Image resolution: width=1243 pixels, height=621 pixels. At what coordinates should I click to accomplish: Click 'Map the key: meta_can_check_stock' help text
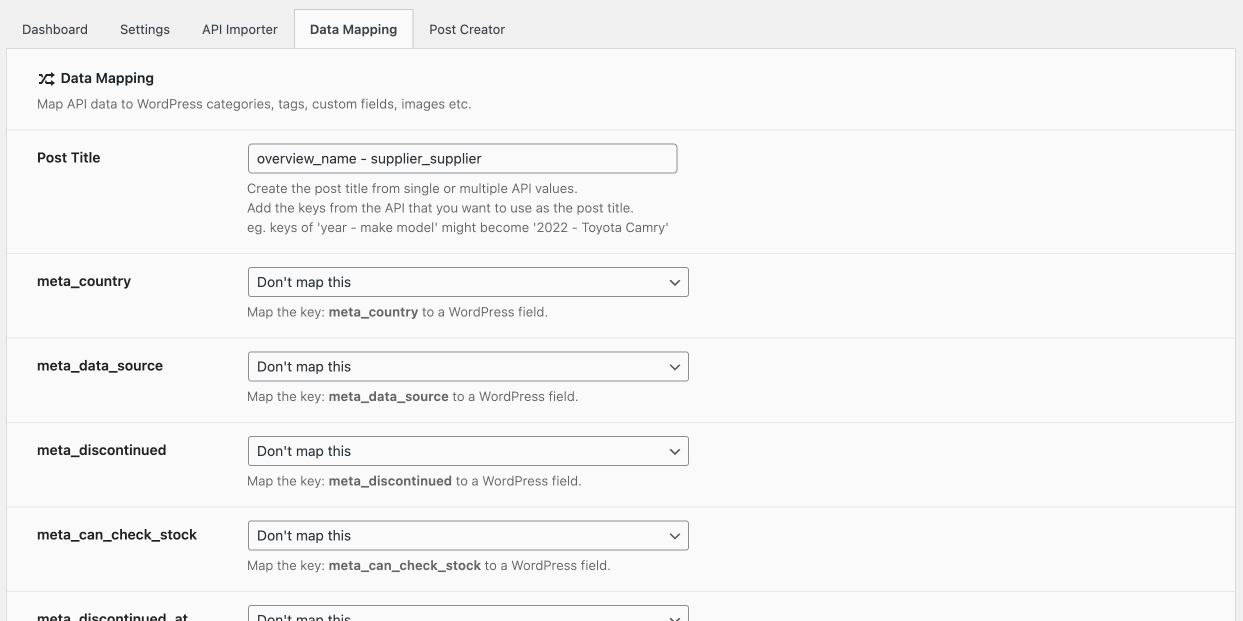tap(428, 566)
